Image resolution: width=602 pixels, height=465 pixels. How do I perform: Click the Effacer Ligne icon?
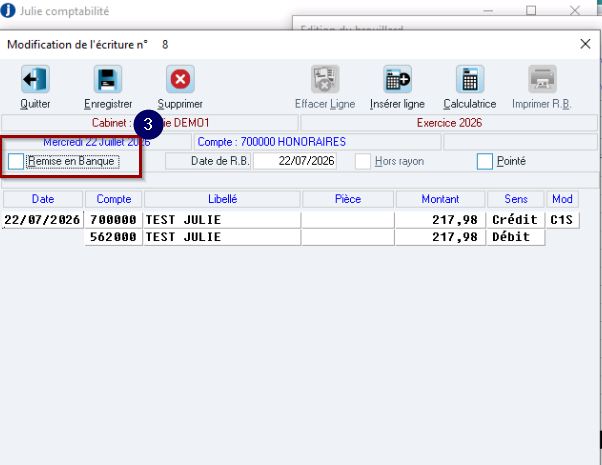pos(325,79)
